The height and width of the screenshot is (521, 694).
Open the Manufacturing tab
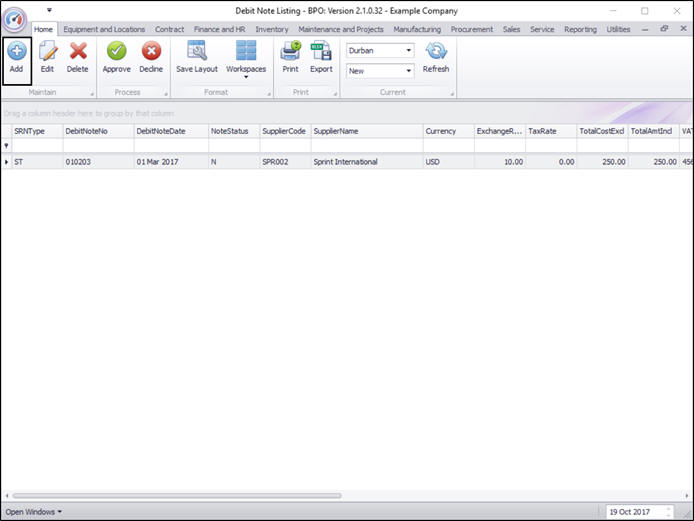pyautogui.click(x=417, y=29)
